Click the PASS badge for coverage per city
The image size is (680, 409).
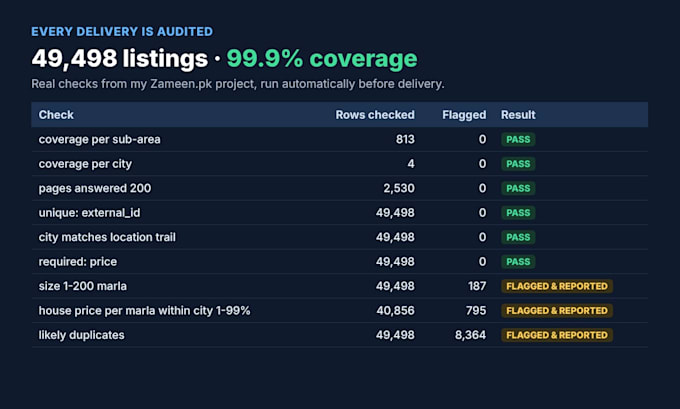[x=518, y=164]
